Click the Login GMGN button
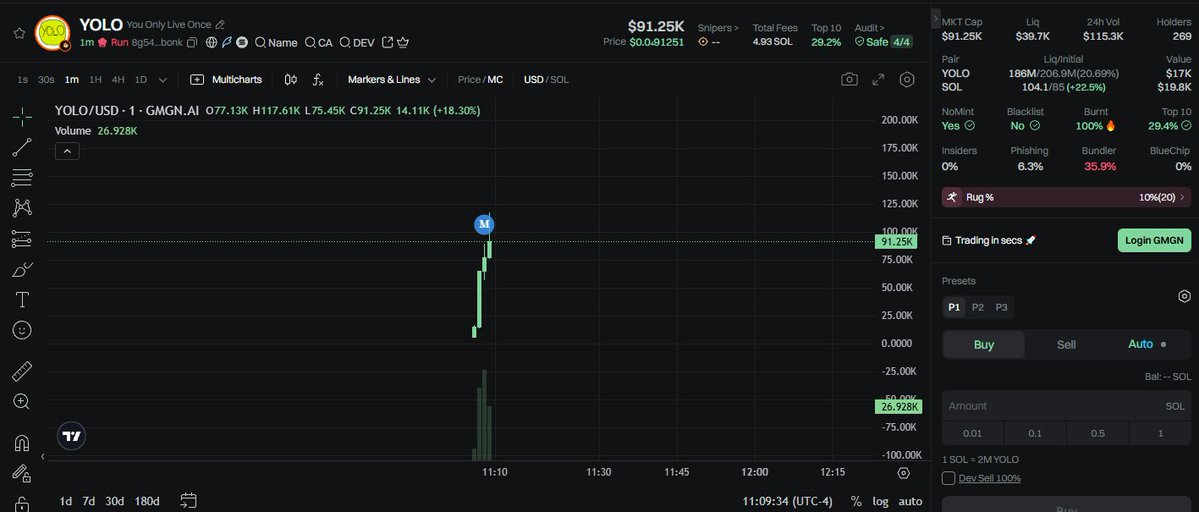The width and height of the screenshot is (1199, 512). pos(1154,240)
